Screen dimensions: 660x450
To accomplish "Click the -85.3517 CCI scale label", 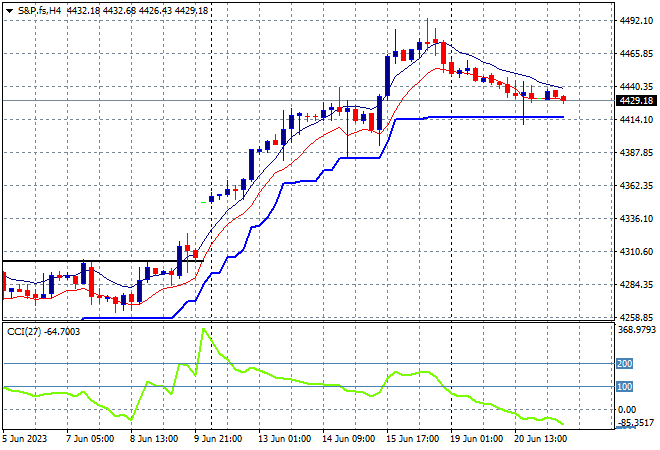I will pos(637,422).
